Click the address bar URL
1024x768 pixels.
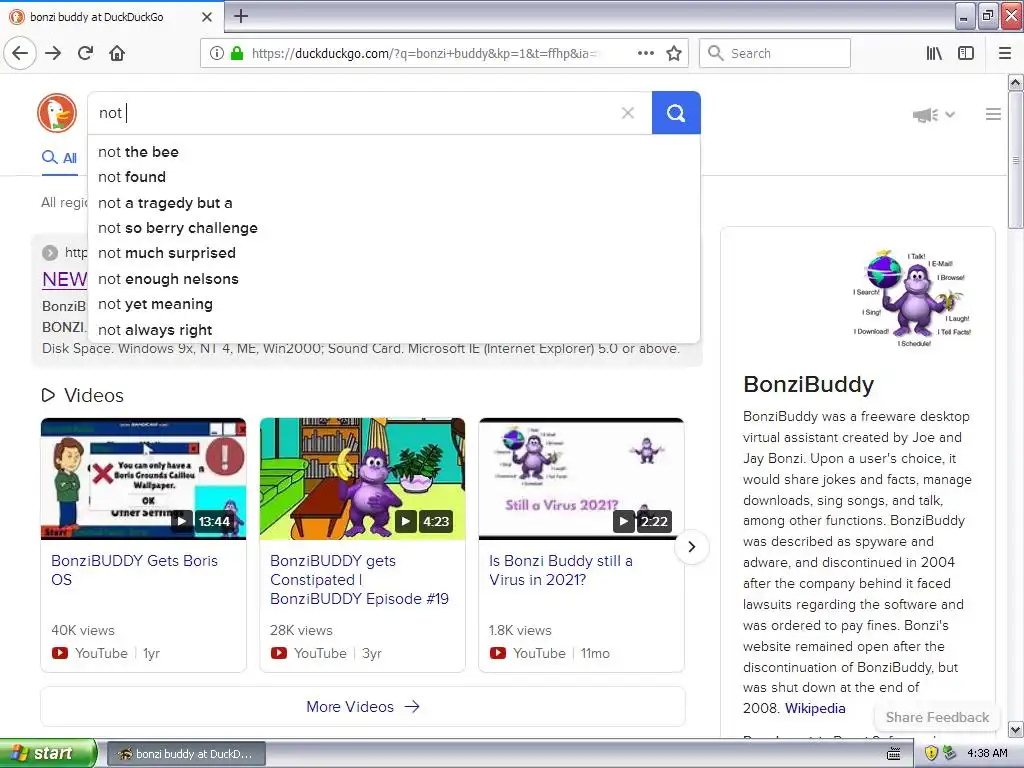[x=424, y=54]
